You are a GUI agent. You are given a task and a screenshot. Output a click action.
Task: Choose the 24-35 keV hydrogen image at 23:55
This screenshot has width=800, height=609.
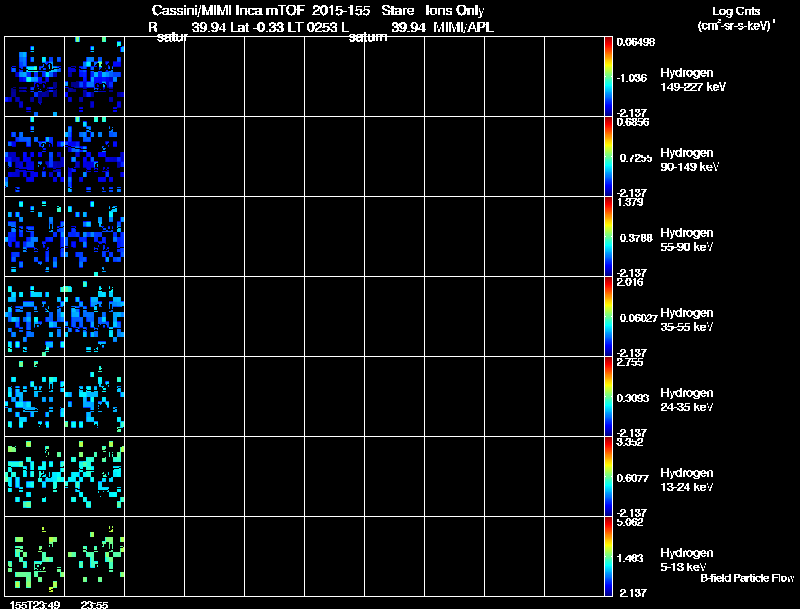94,397
